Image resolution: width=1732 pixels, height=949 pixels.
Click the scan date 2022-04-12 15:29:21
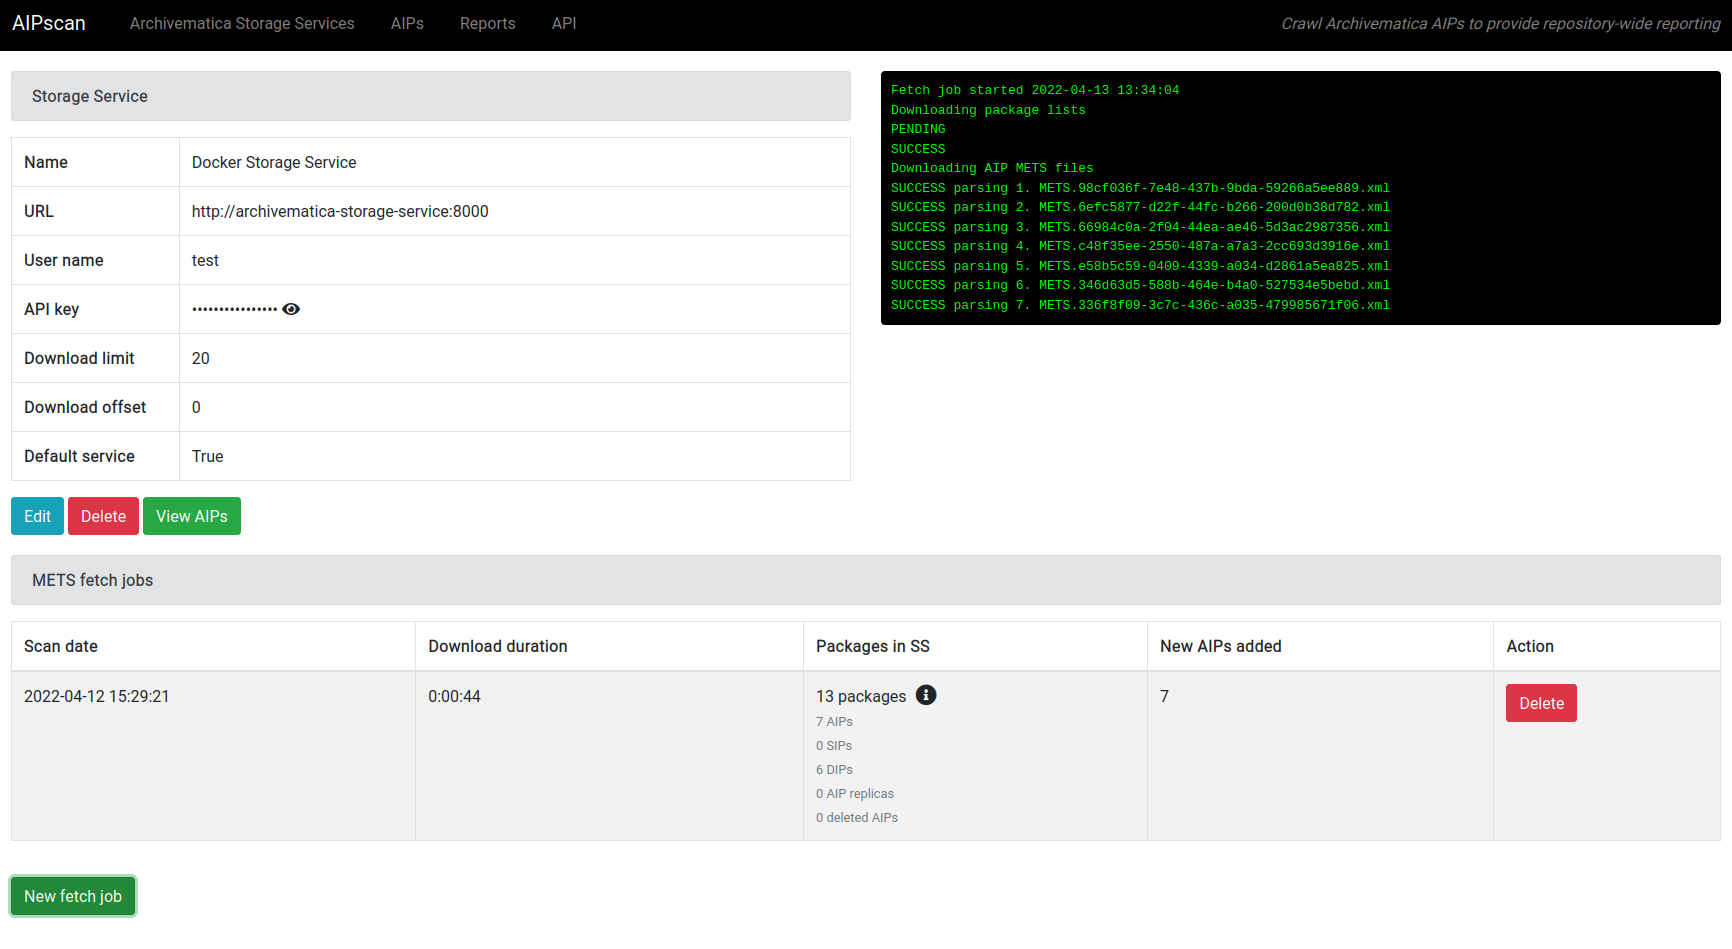tap(97, 696)
